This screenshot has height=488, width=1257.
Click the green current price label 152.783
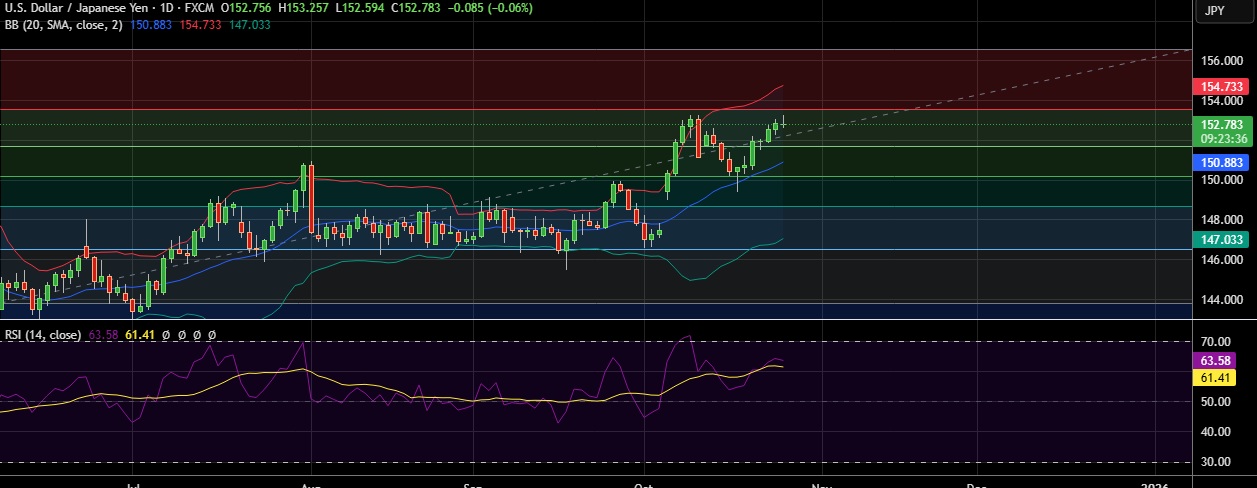click(1219, 125)
